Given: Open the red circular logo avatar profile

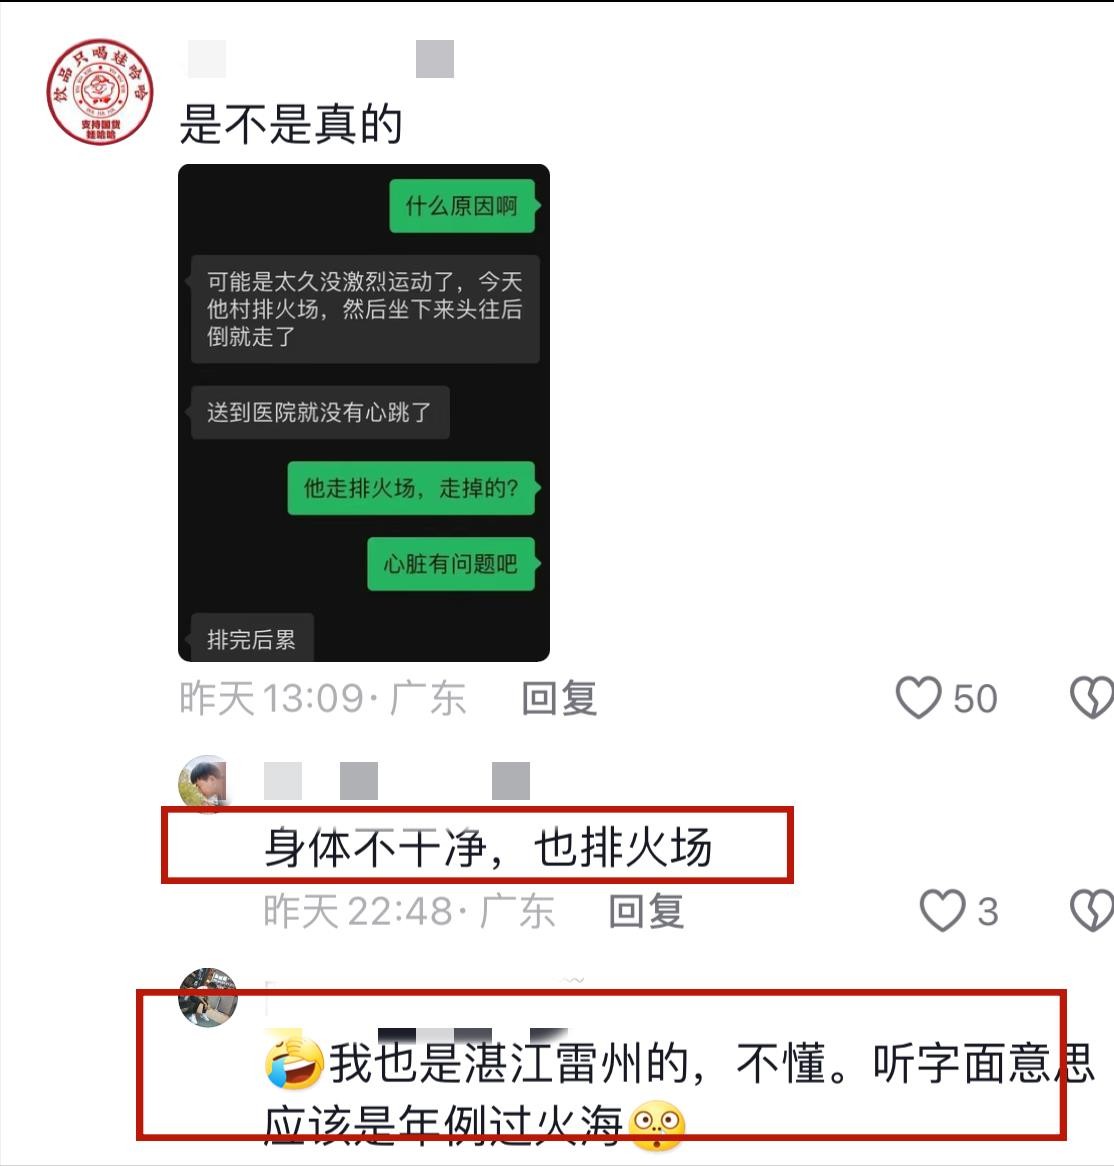Looking at the screenshot, I should pyautogui.click(x=100, y=91).
